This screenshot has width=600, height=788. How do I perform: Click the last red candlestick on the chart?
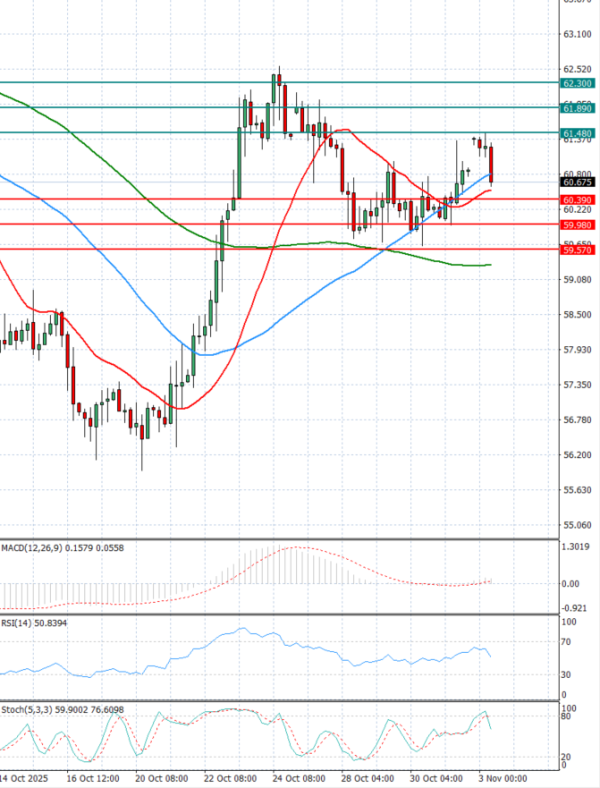pyautogui.click(x=491, y=165)
